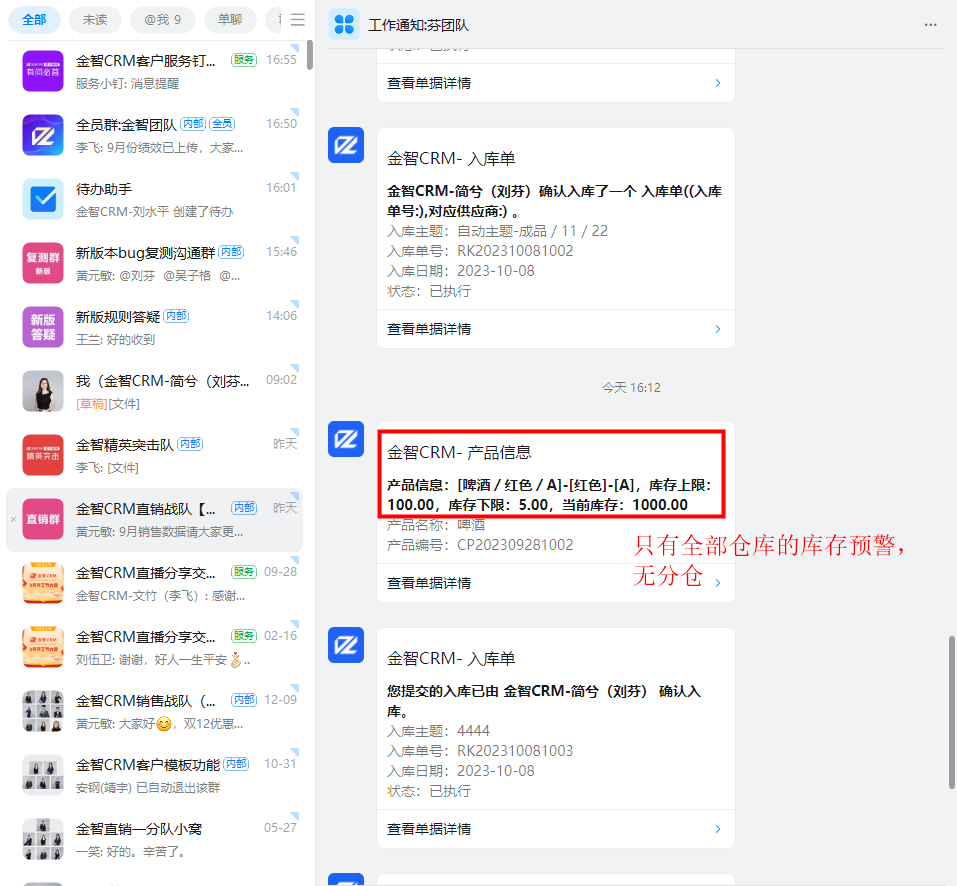The height and width of the screenshot is (886, 957).
Task: Open 金智CRM客户模板功能 group avatar
Action: pos(43,776)
